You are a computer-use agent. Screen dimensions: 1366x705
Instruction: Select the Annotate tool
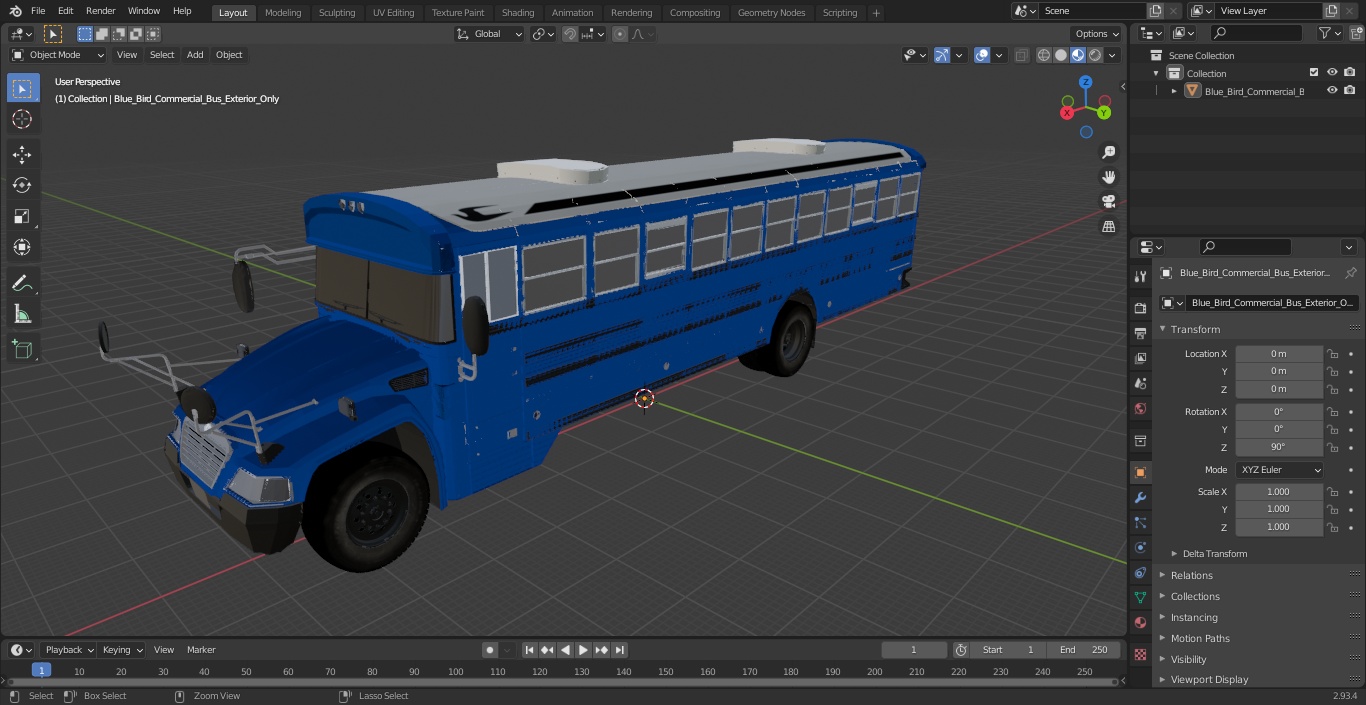[22, 283]
